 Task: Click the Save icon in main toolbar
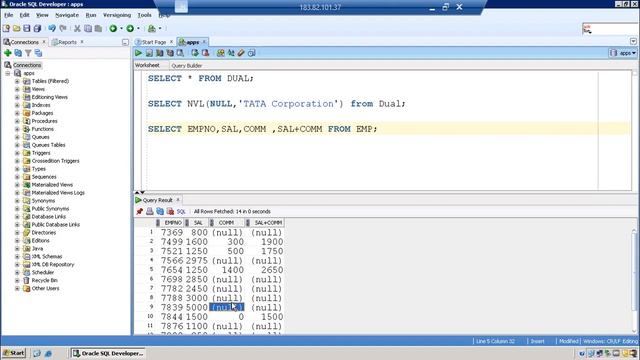tap(27, 28)
